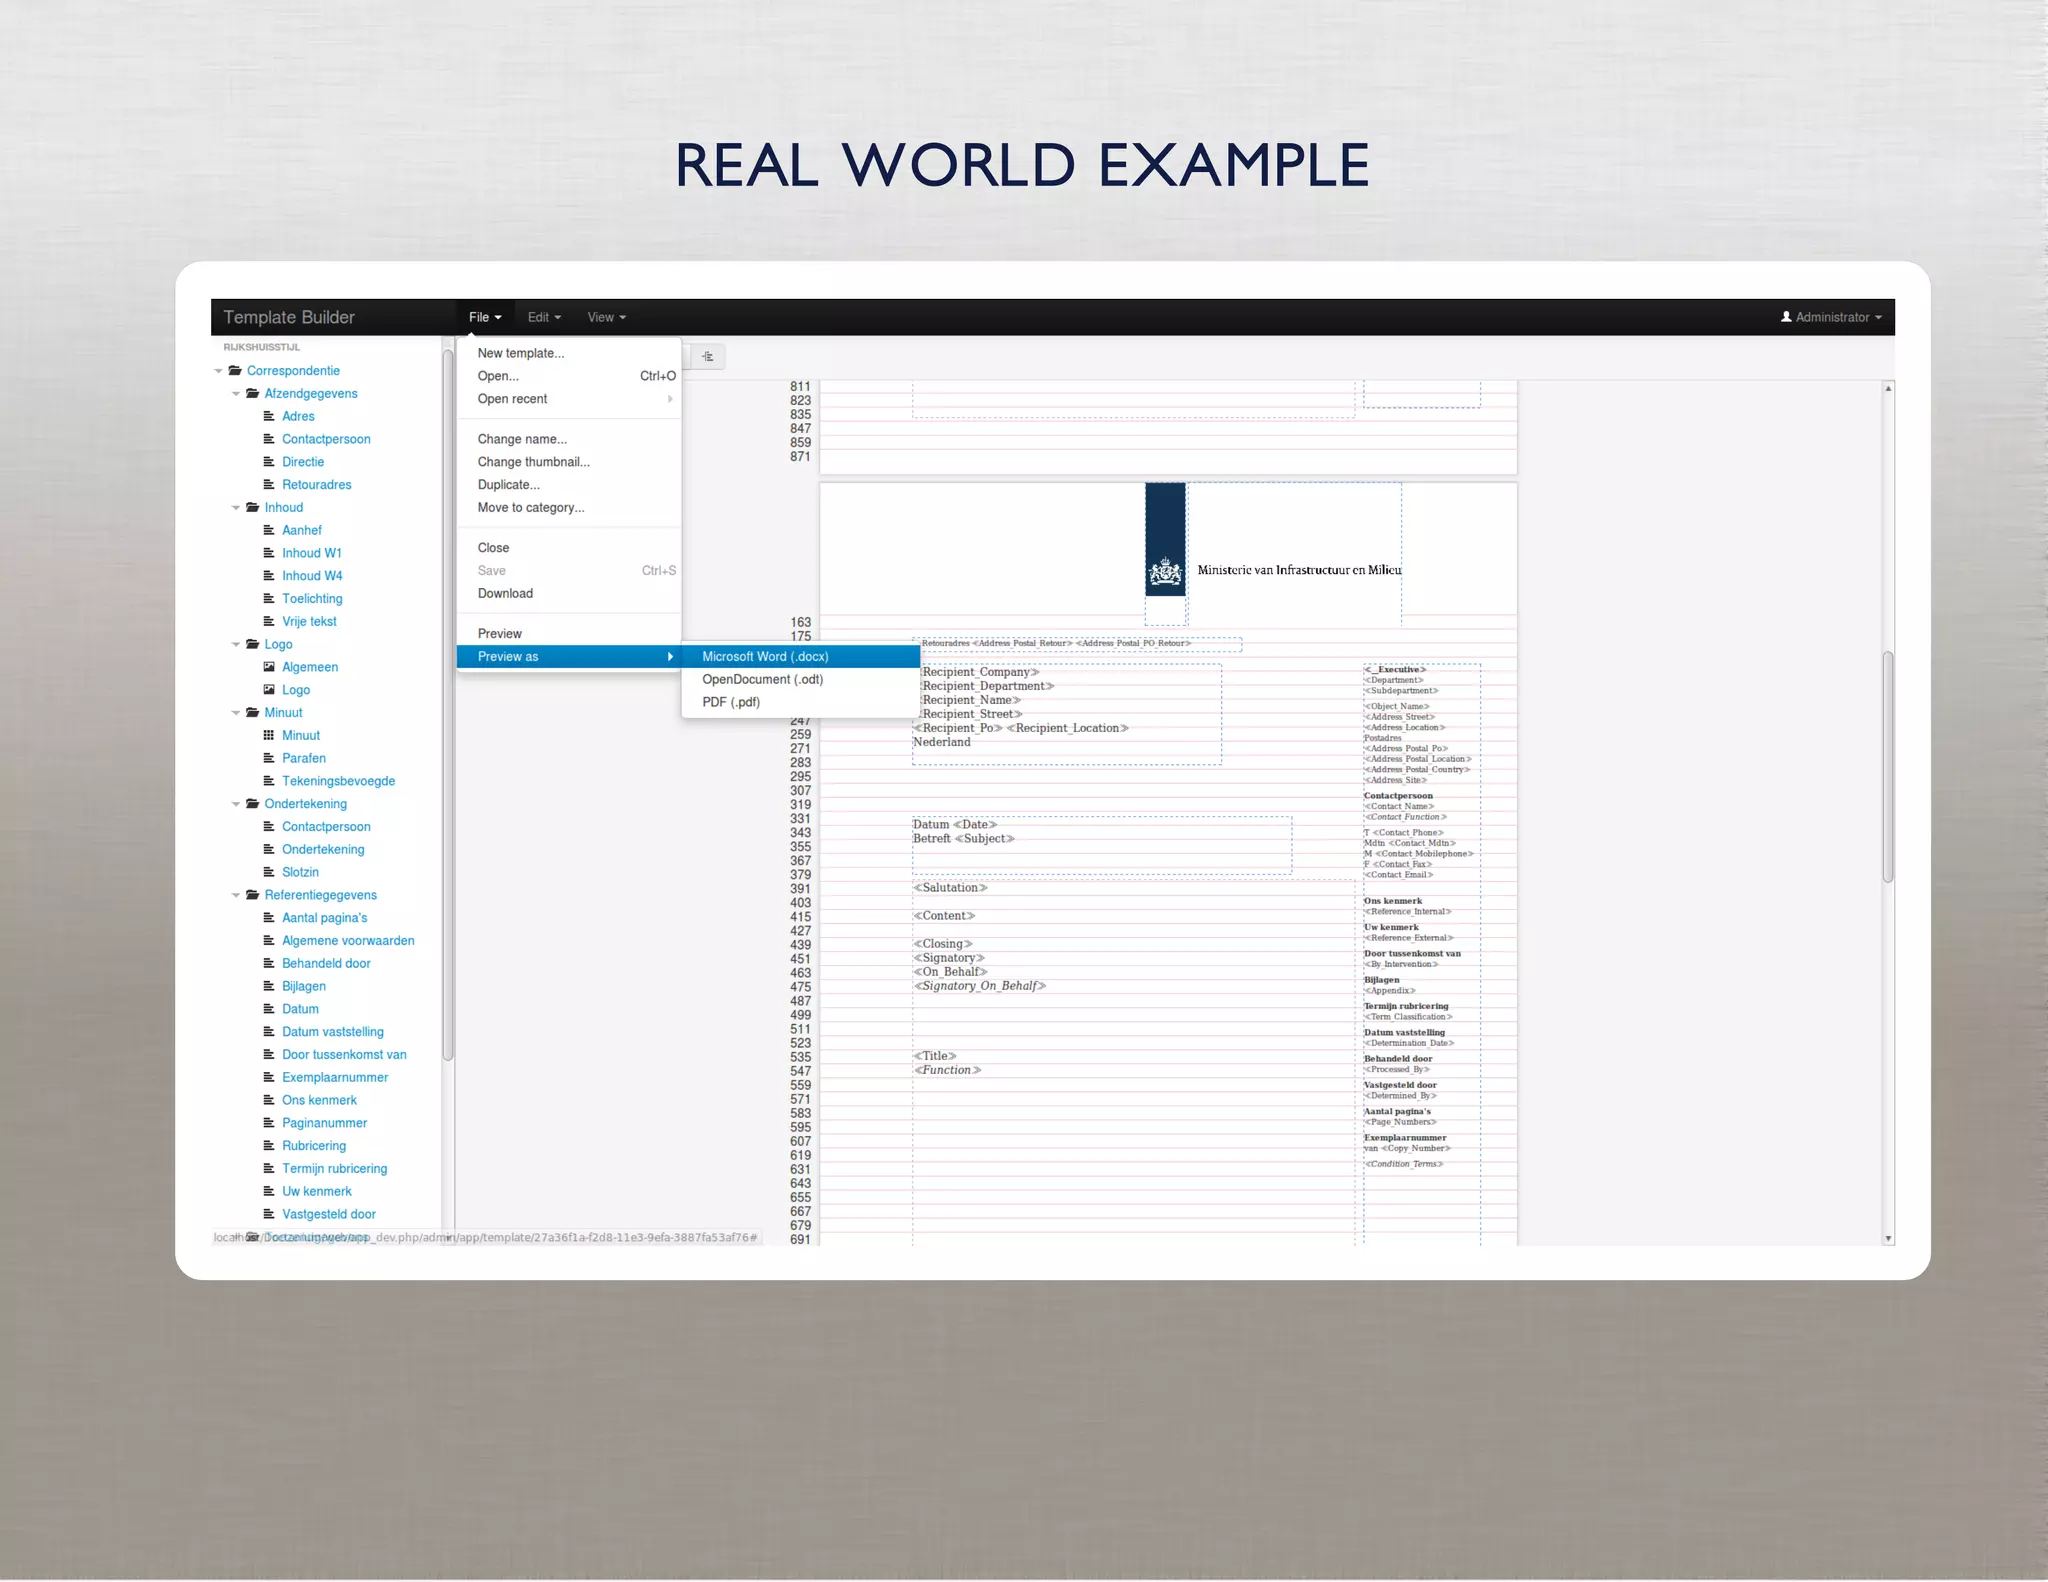Screen dimensions: 2048x1582
Task: Collapse the Afzendgegevens tree folder
Action: (236, 394)
